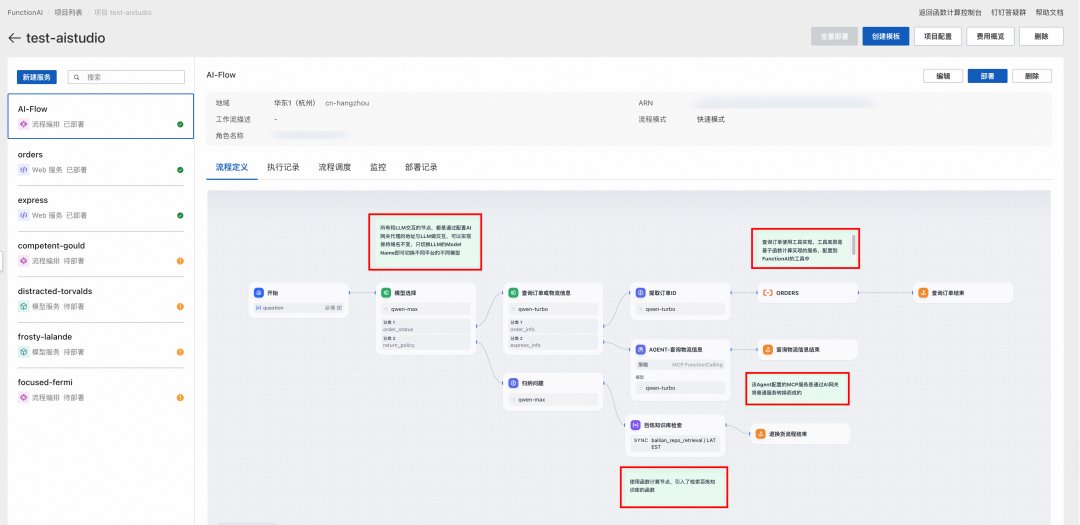The image size is (1080, 525).
Task: Click the AGENT-查询物流信息 node icon
Action: click(641, 349)
